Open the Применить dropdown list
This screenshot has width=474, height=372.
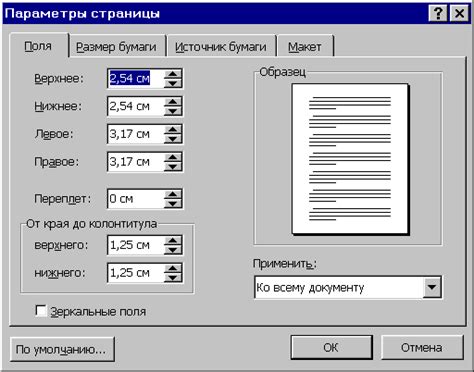pos(432,287)
